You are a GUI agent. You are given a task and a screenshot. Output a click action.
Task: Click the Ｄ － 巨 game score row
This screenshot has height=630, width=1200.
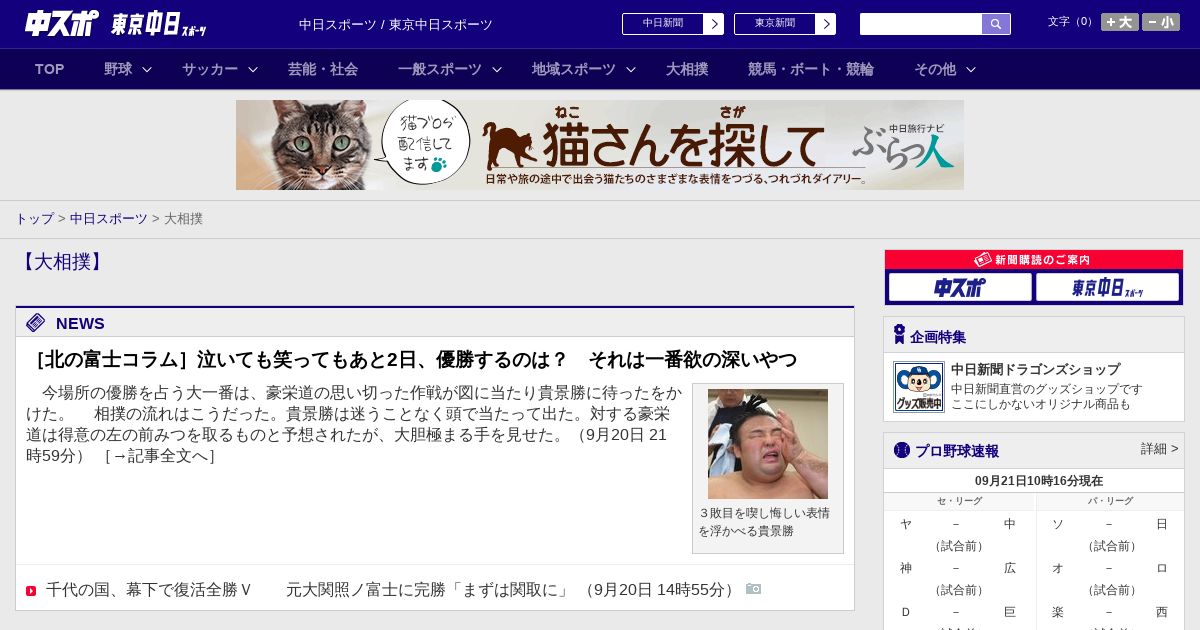(958, 612)
